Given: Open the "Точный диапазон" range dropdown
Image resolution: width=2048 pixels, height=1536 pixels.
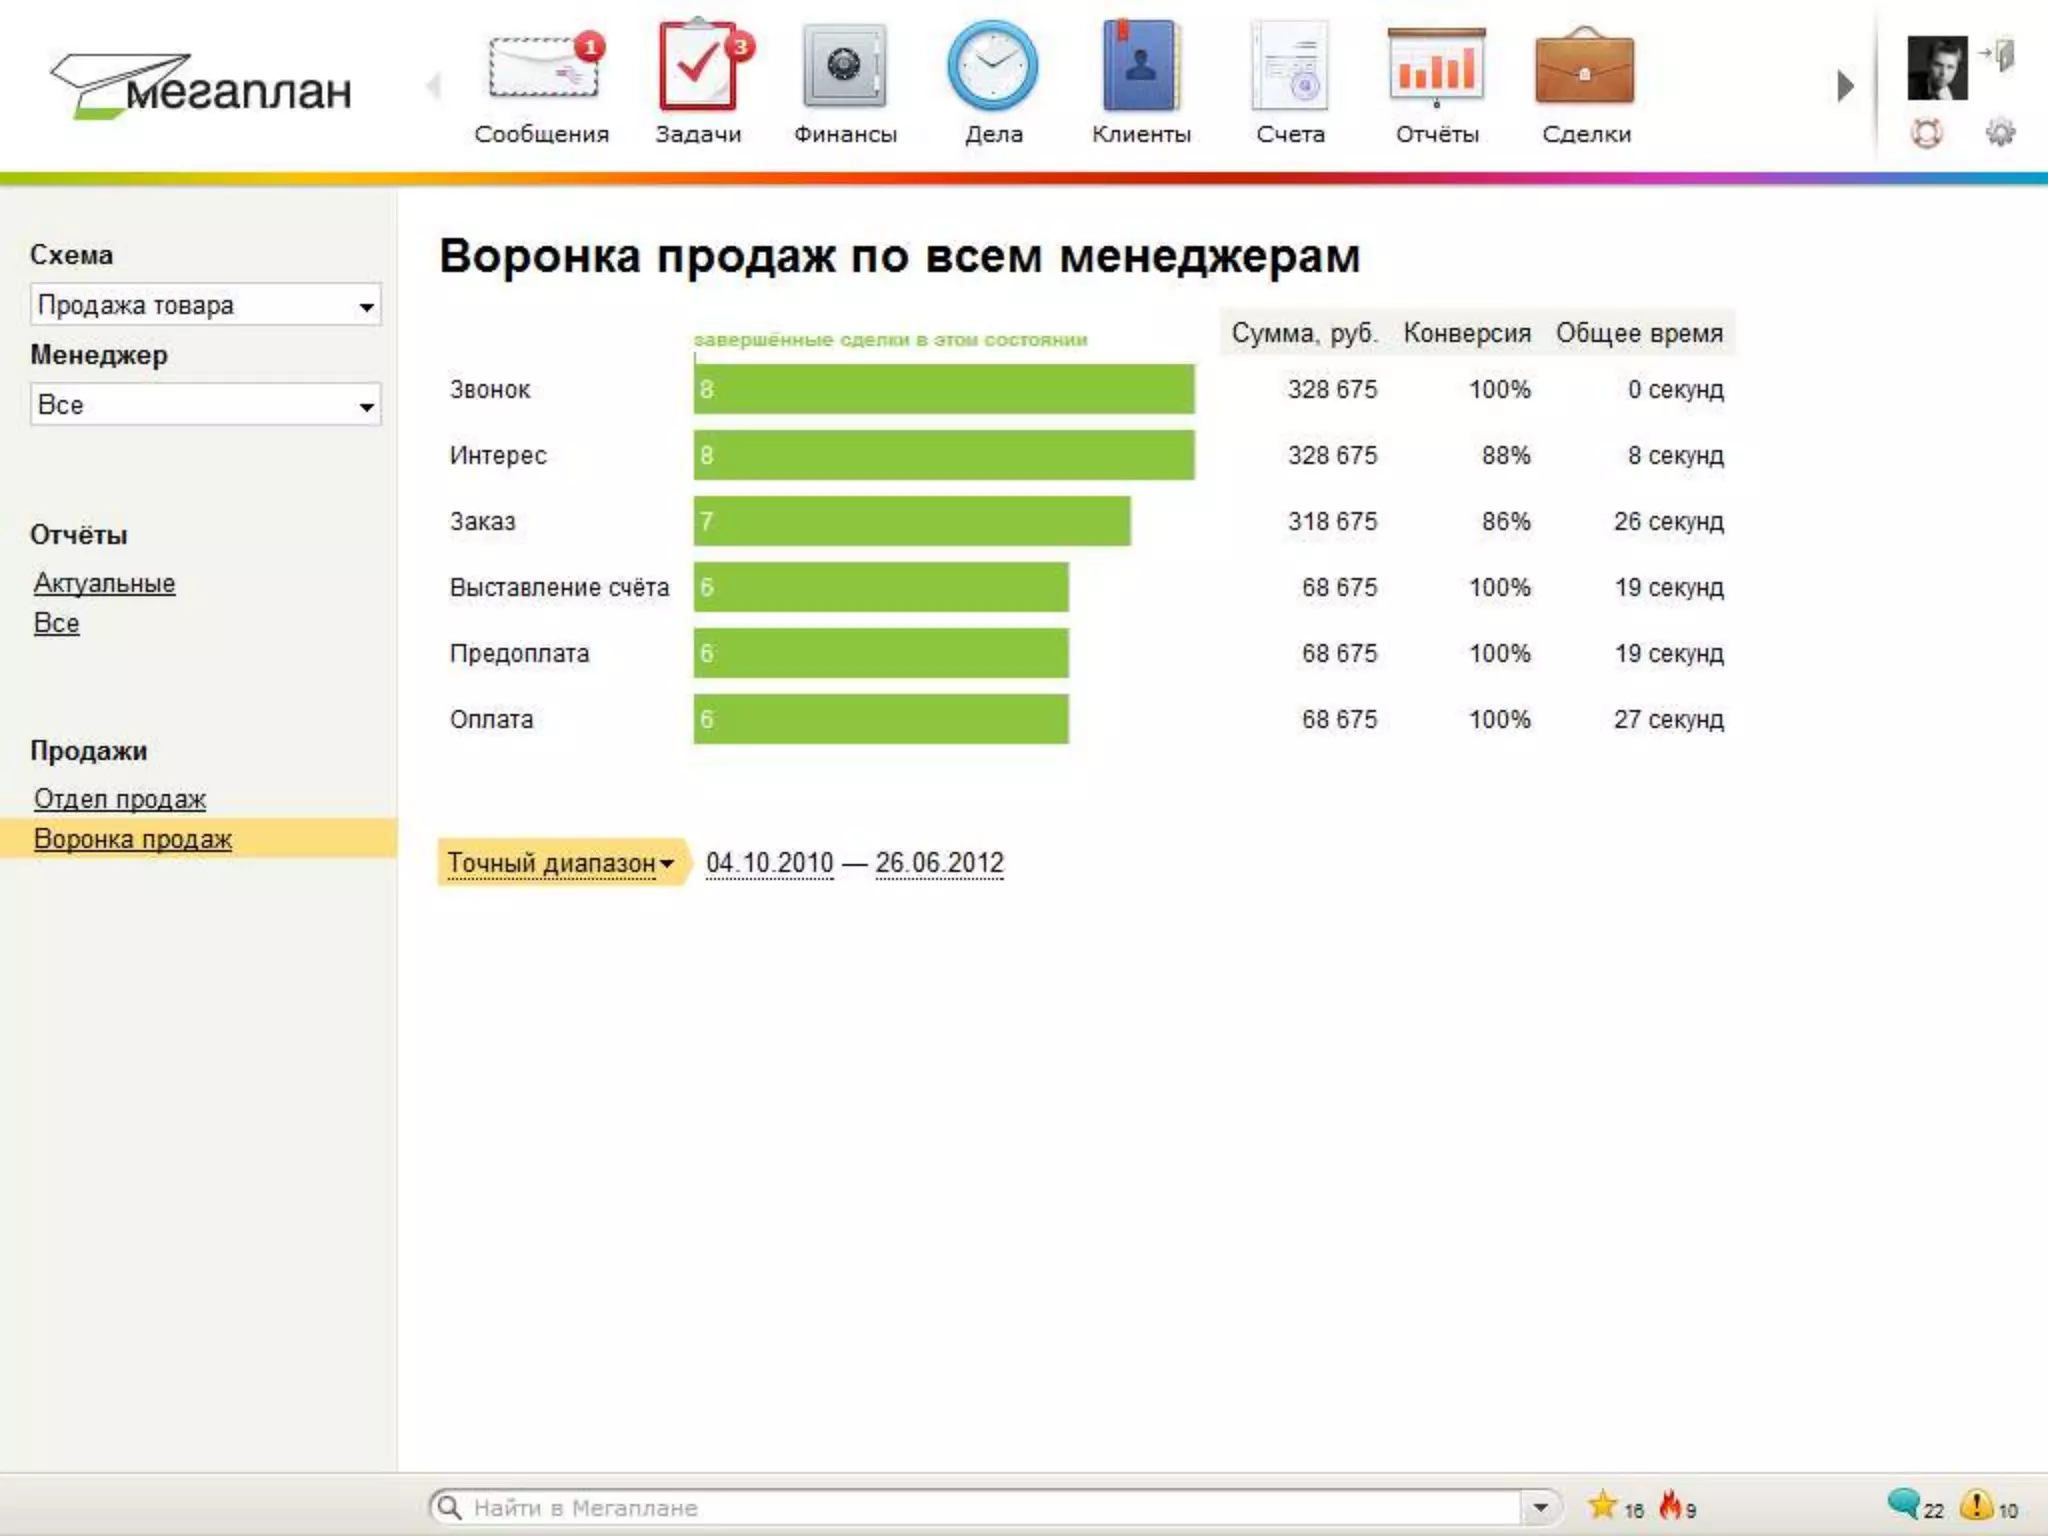Looking at the screenshot, I should point(560,862).
